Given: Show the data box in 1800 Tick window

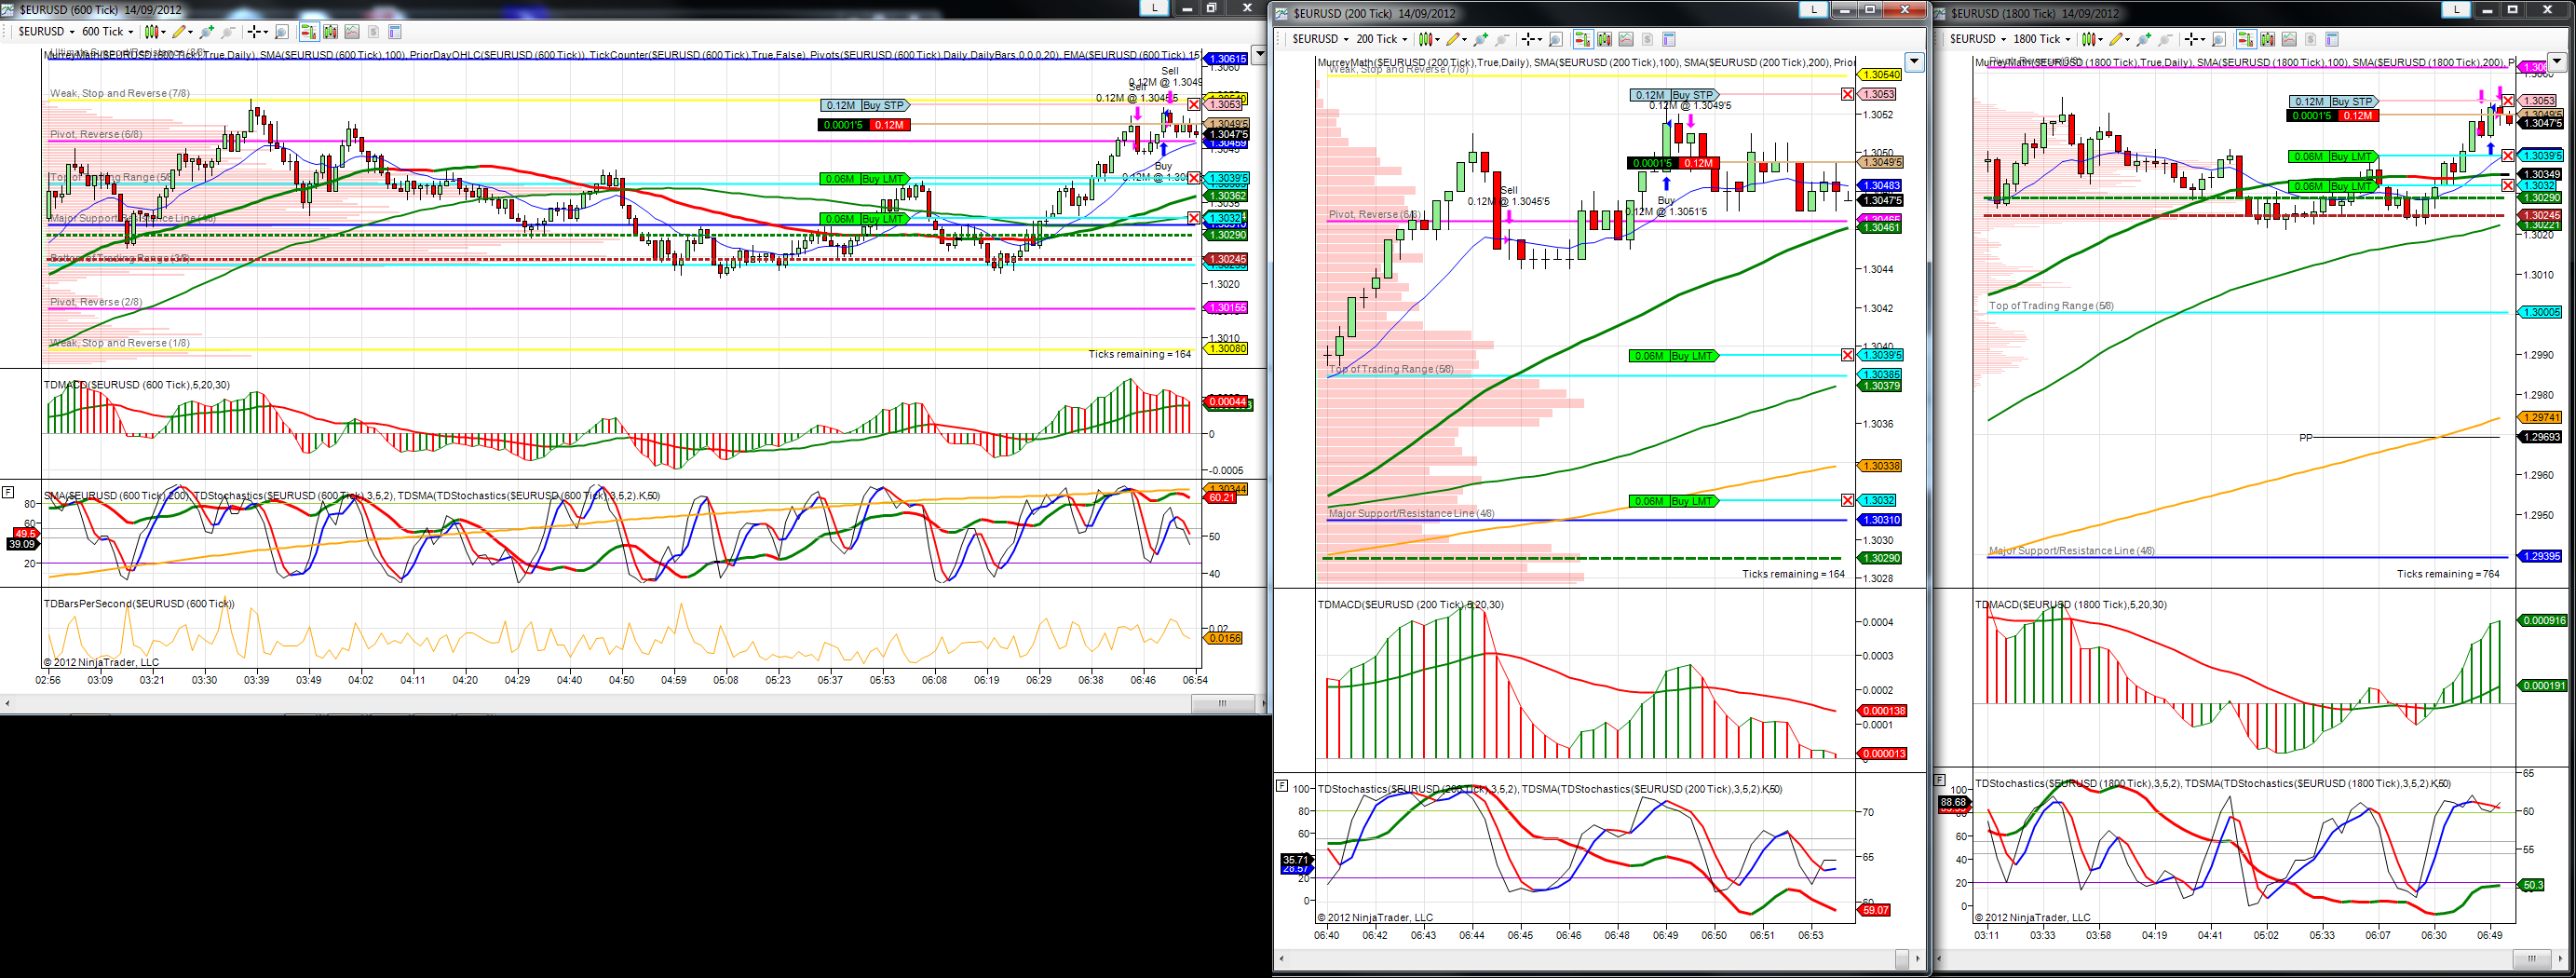Looking at the screenshot, I should pos(2219,39).
